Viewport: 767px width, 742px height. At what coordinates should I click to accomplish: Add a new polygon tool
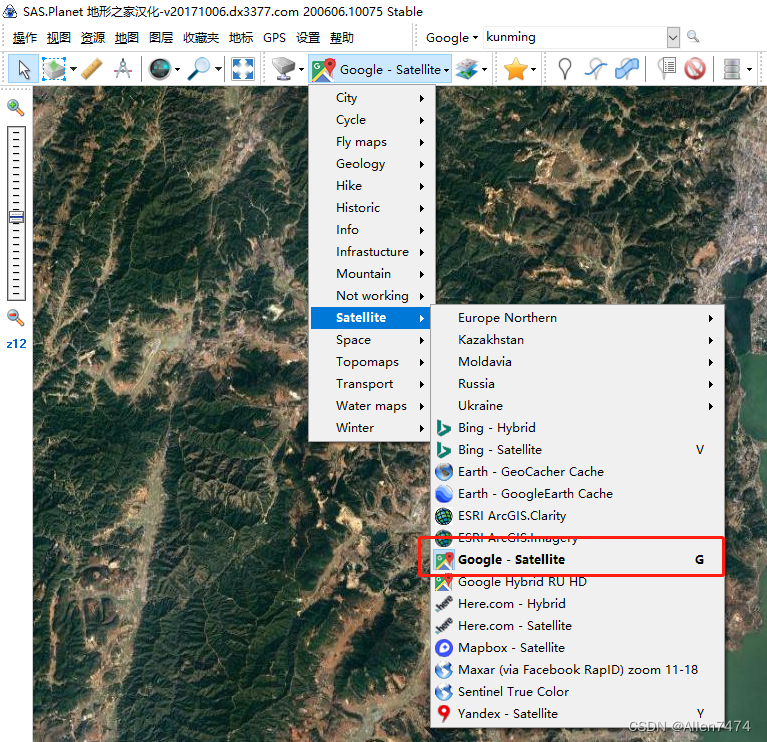(627, 69)
